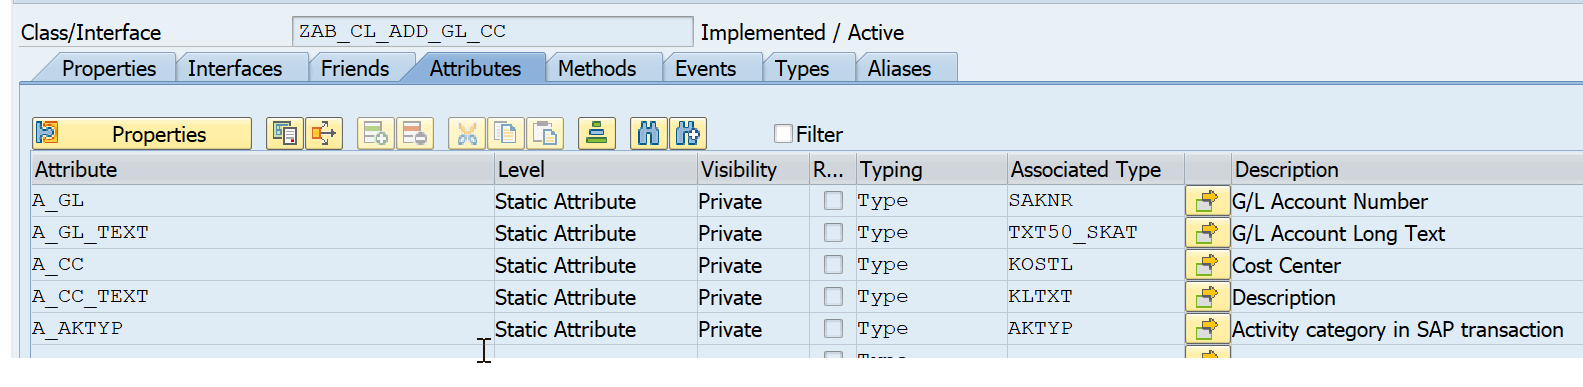This screenshot has width=1583, height=387.
Task: Select the A_CC attribute cell
Action: coord(262,265)
